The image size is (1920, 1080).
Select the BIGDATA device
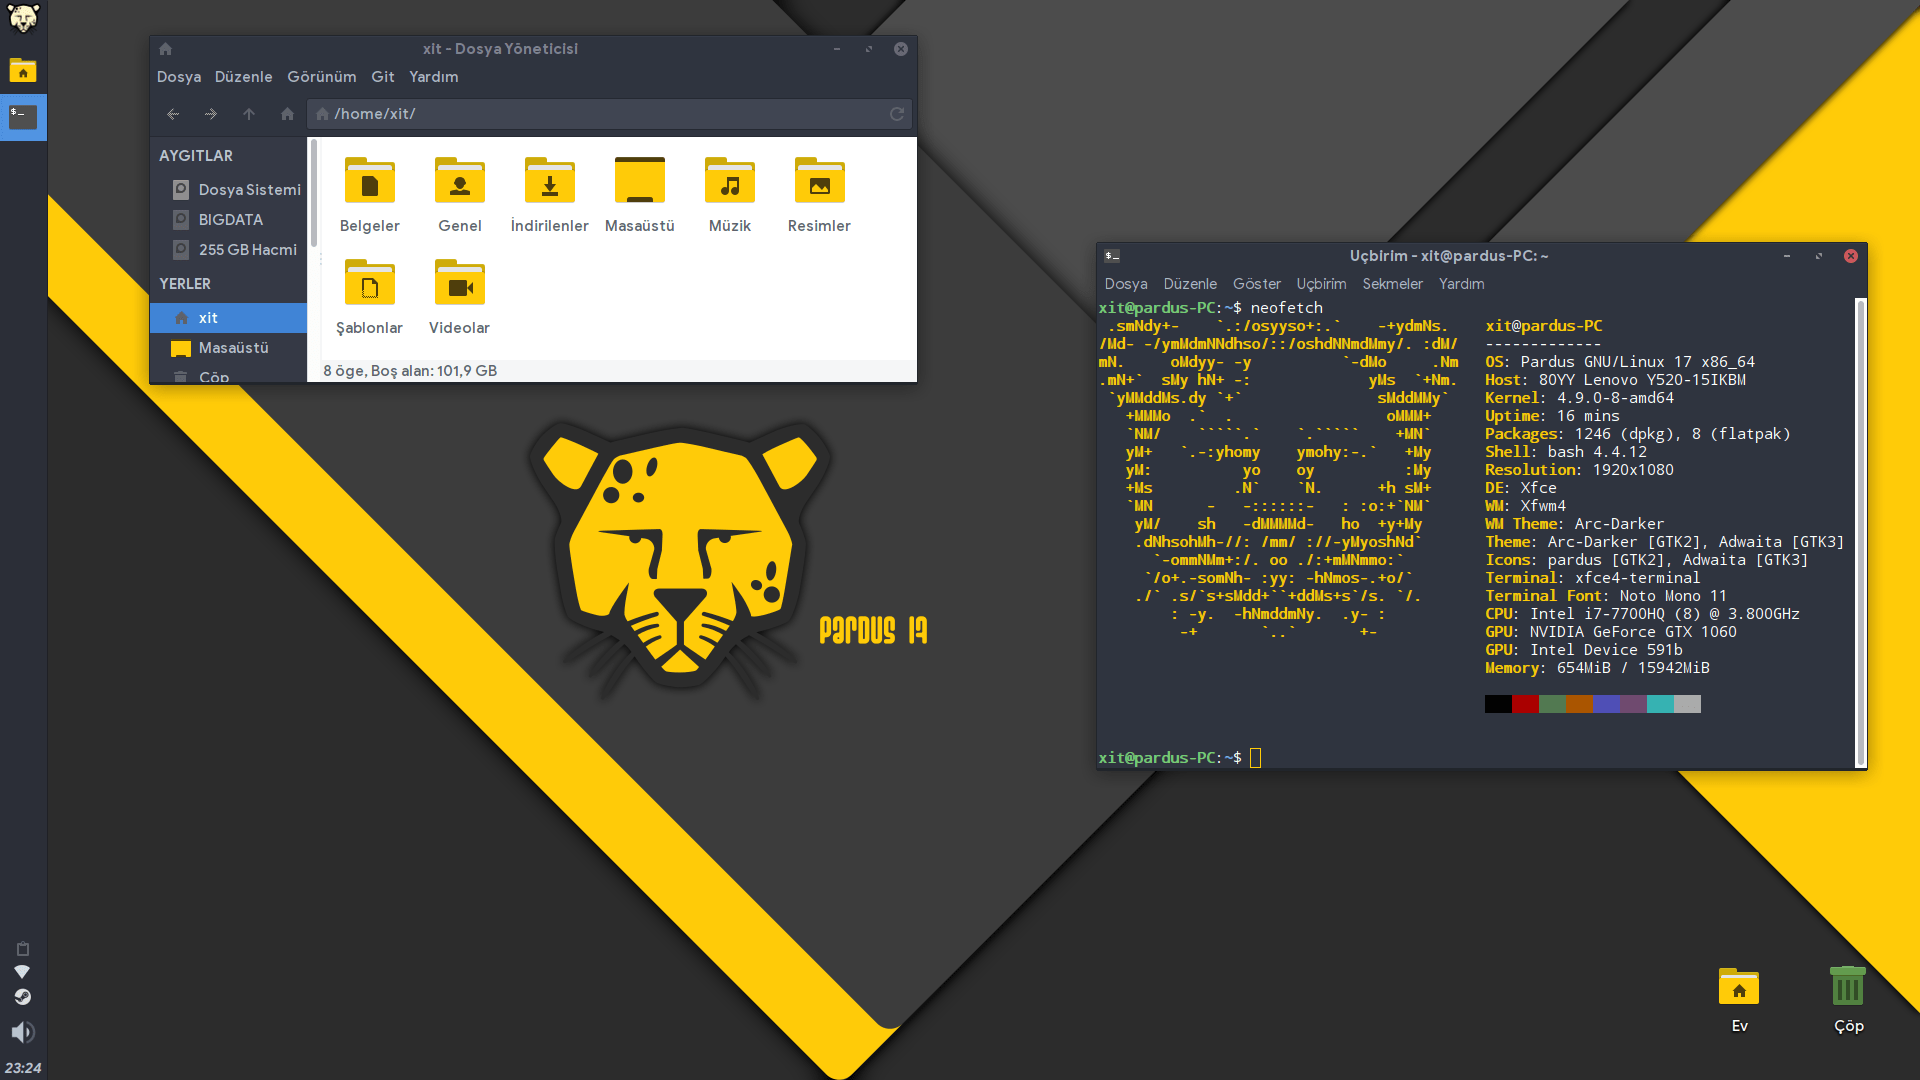tap(229, 220)
